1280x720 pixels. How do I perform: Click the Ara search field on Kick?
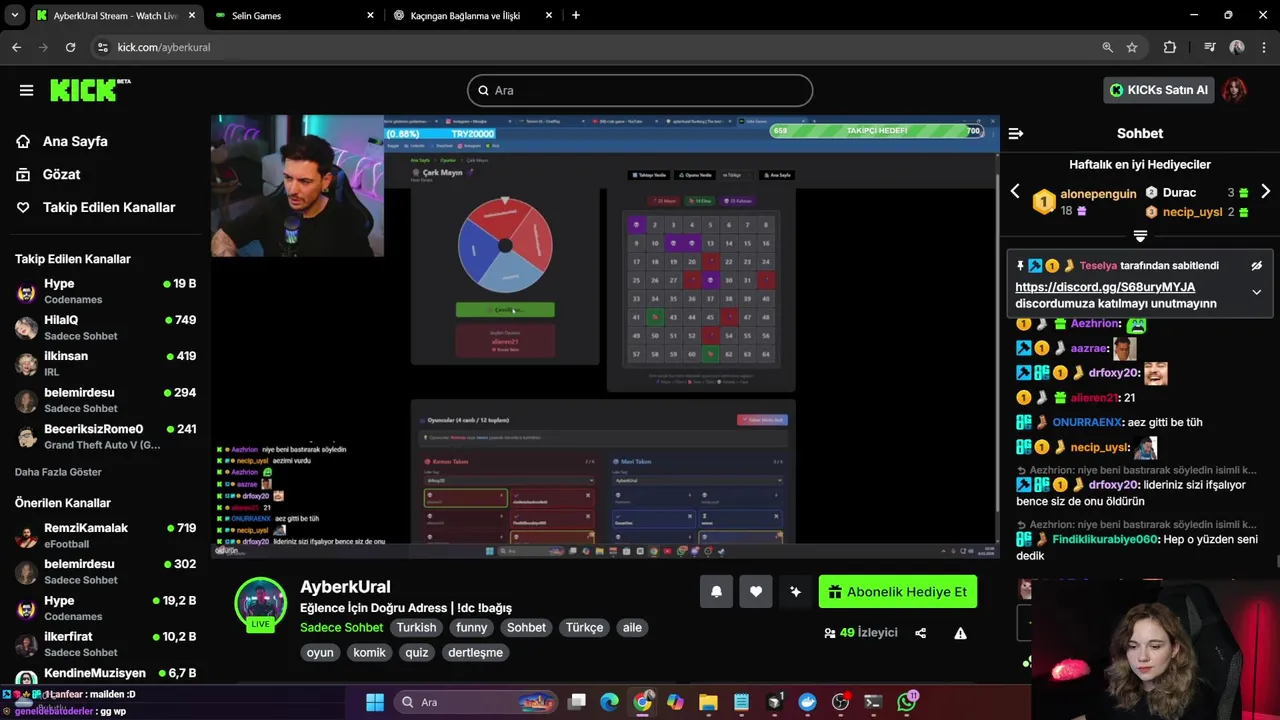(x=640, y=90)
